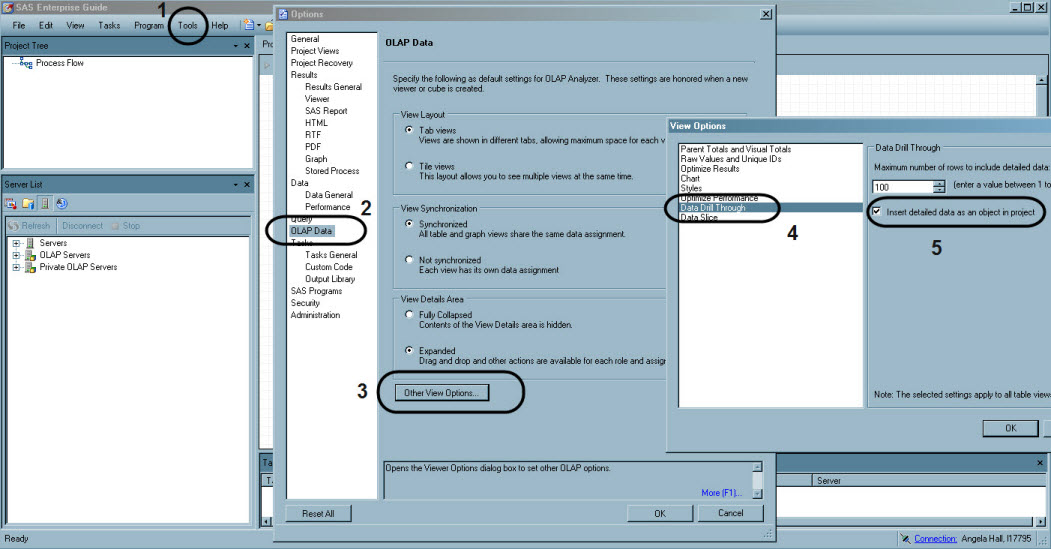1051x549 pixels.
Task: Select Optimize Results in View Options
Action: click(710, 169)
